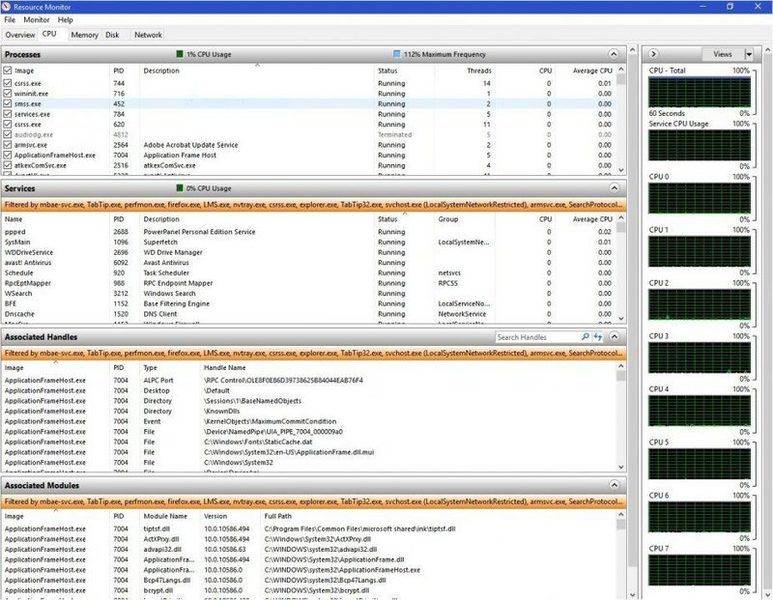Click the CPU 0 graph
The image size is (773, 600).
pyautogui.click(x=700, y=198)
